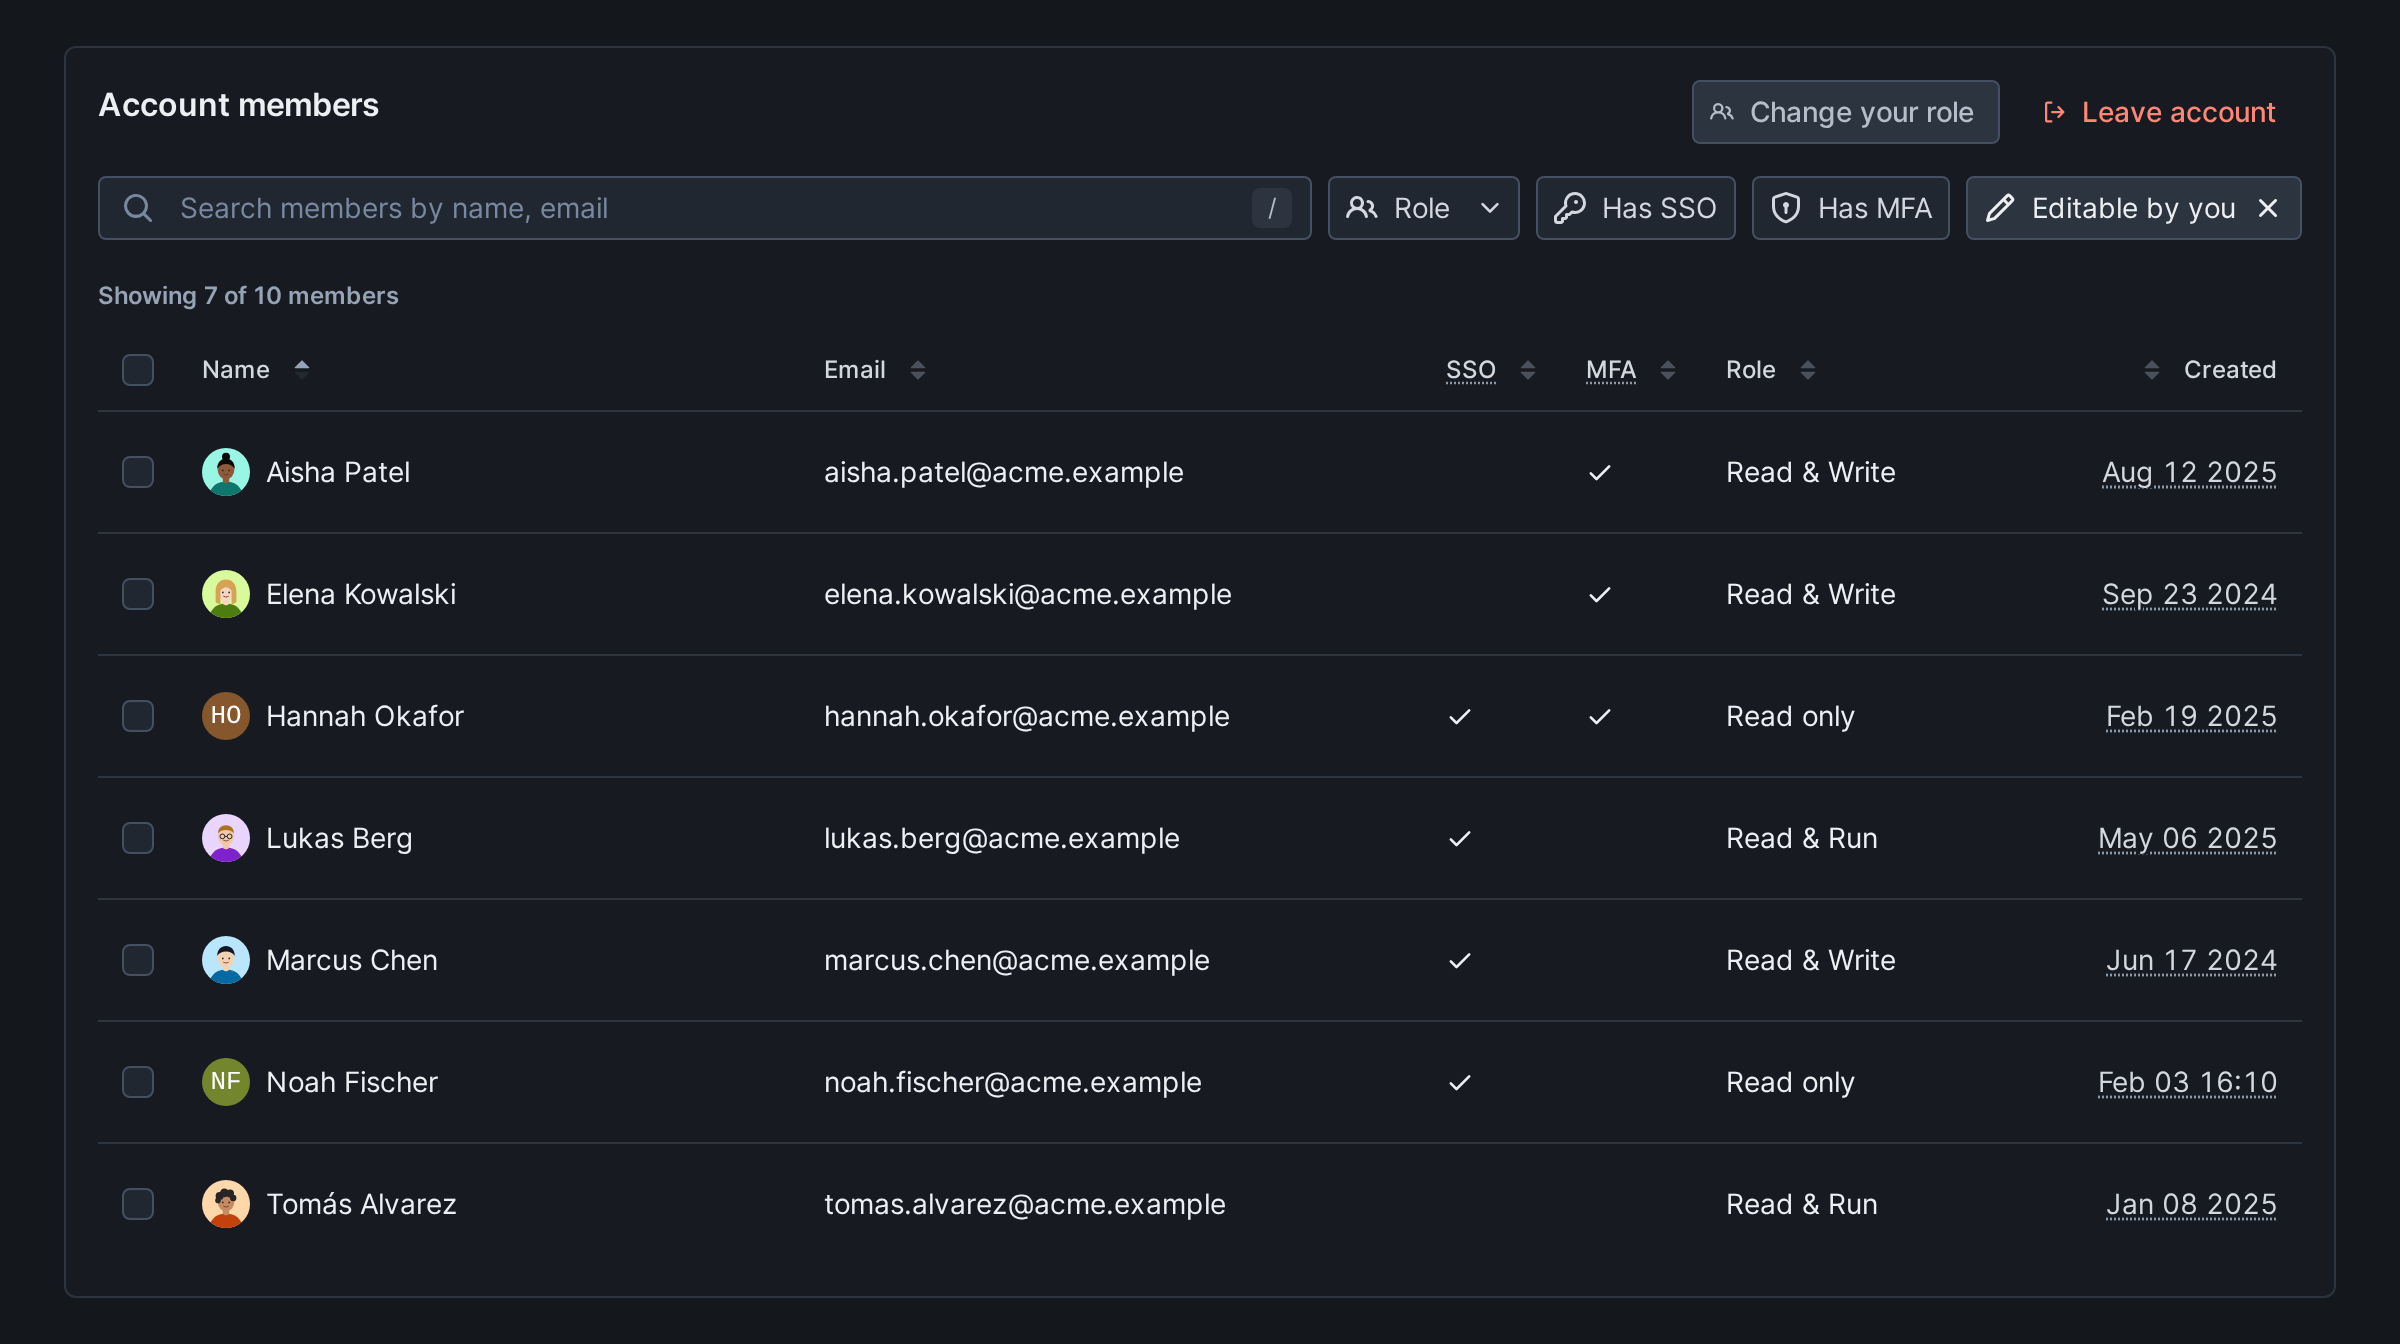The height and width of the screenshot is (1344, 2400).
Task: Click Hannah Okafor's SSO checkmark
Action: 1460,716
